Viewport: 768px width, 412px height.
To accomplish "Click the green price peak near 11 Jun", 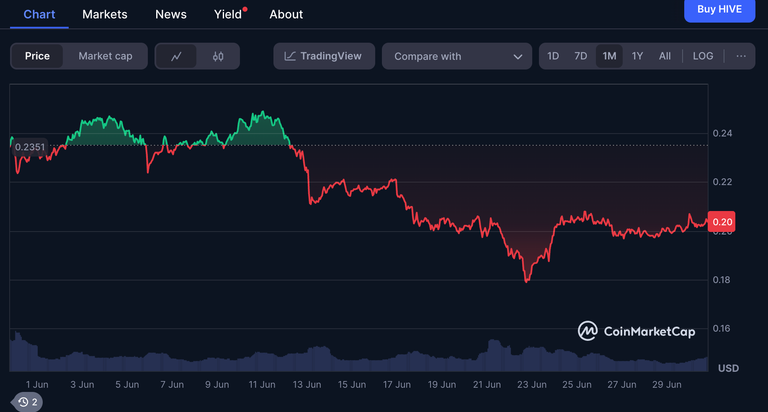I will coord(263,113).
